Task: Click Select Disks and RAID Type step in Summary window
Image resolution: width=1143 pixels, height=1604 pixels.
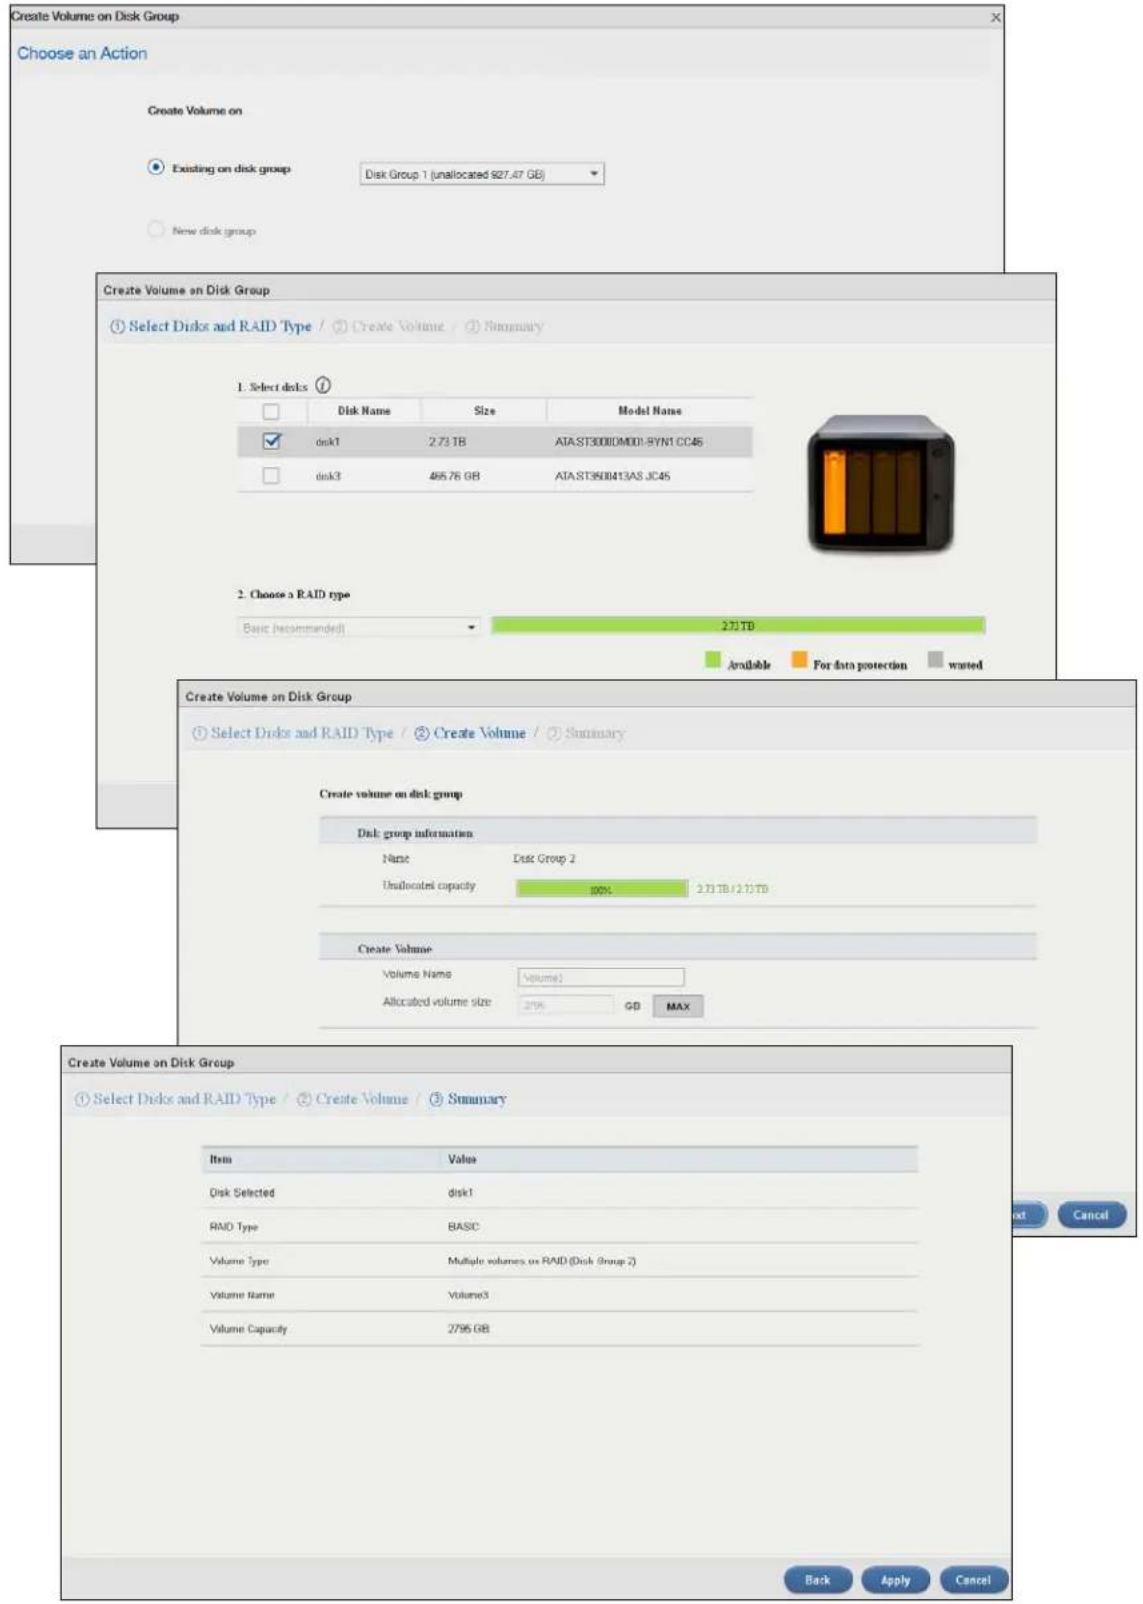Action: [x=176, y=1099]
